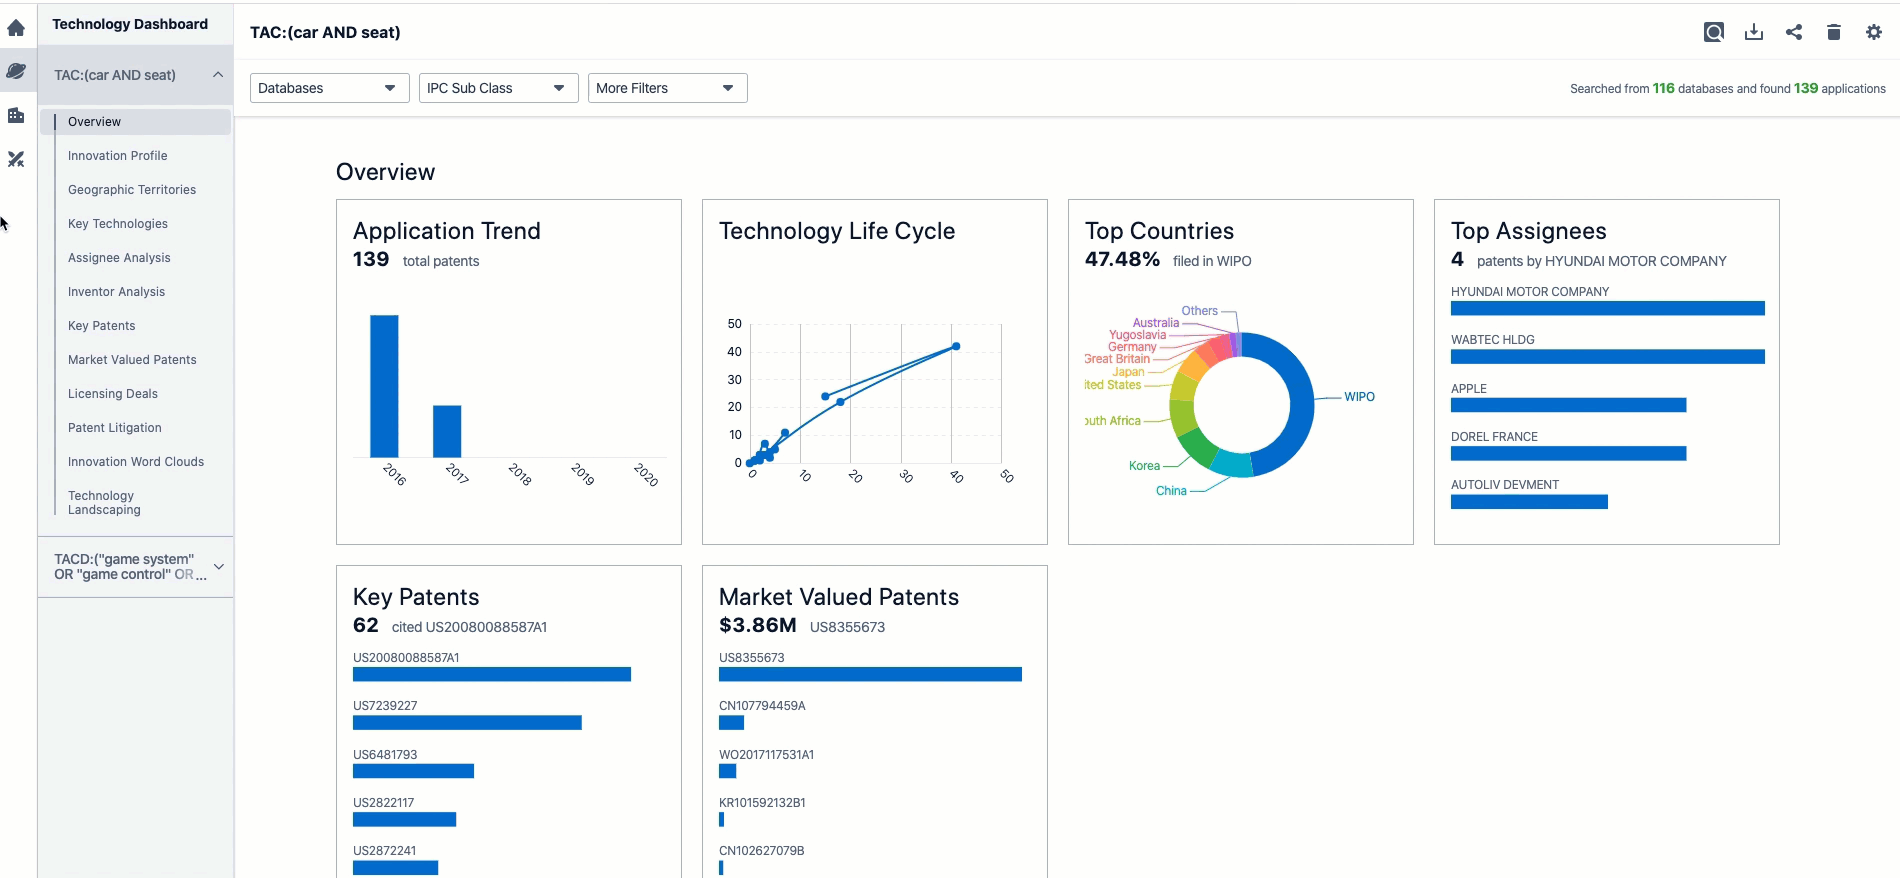Open the More Filters dropdown
The height and width of the screenshot is (878, 1900).
coord(667,88)
